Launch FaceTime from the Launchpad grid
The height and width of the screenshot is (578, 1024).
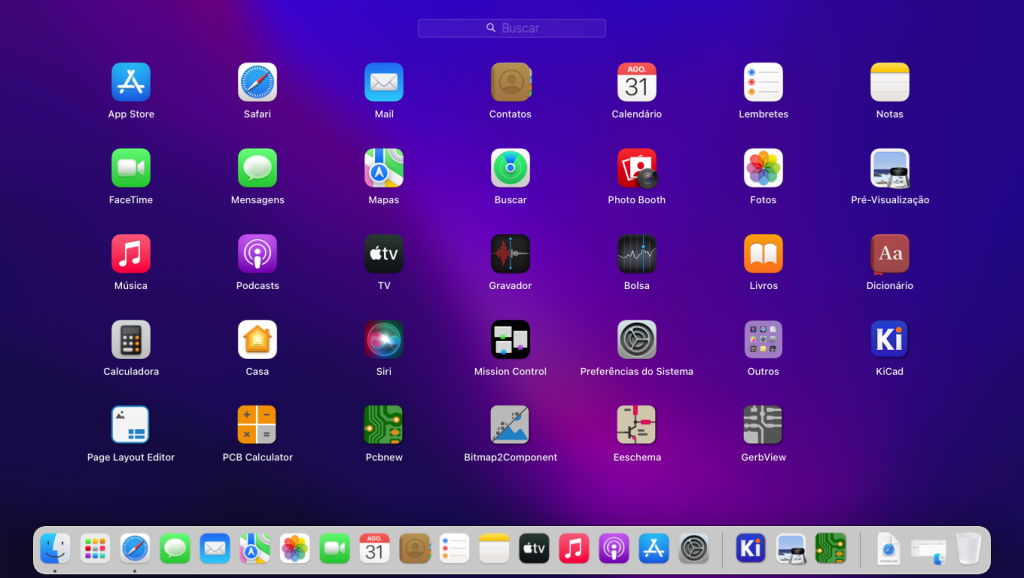pos(131,168)
